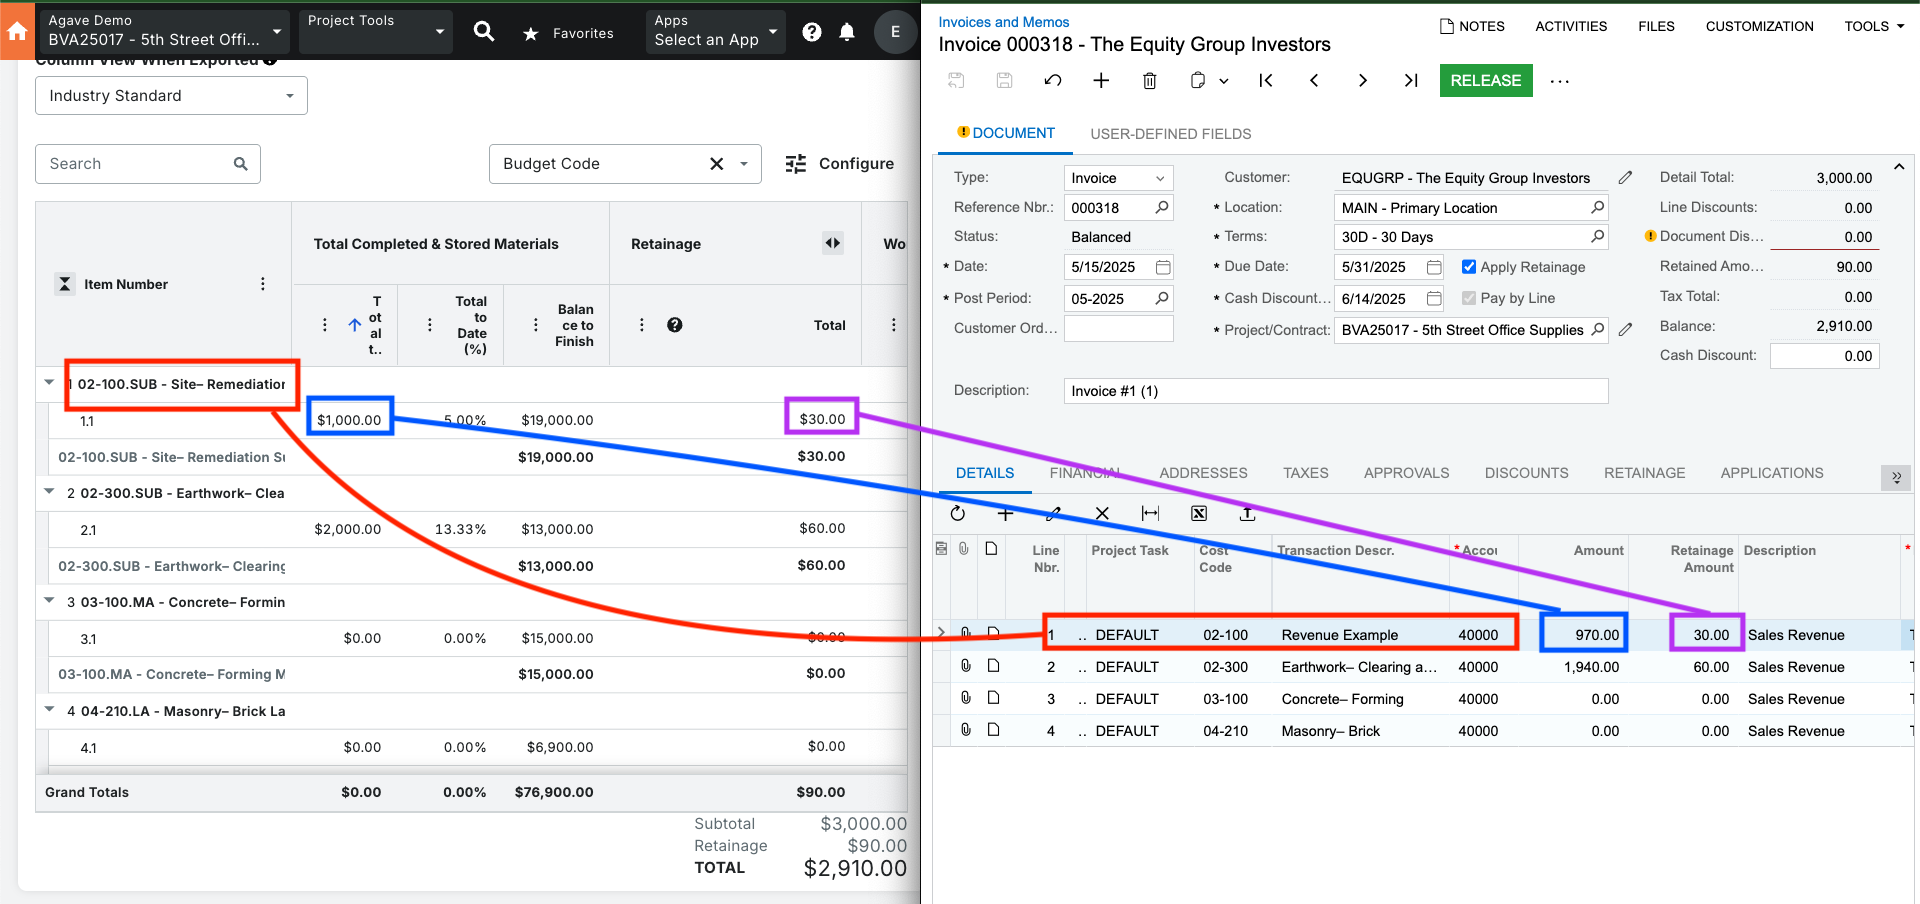Click the Customer Order field
The height and width of the screenshot is (904, 1920).
pyautogui.click(x=1118, y=328)
